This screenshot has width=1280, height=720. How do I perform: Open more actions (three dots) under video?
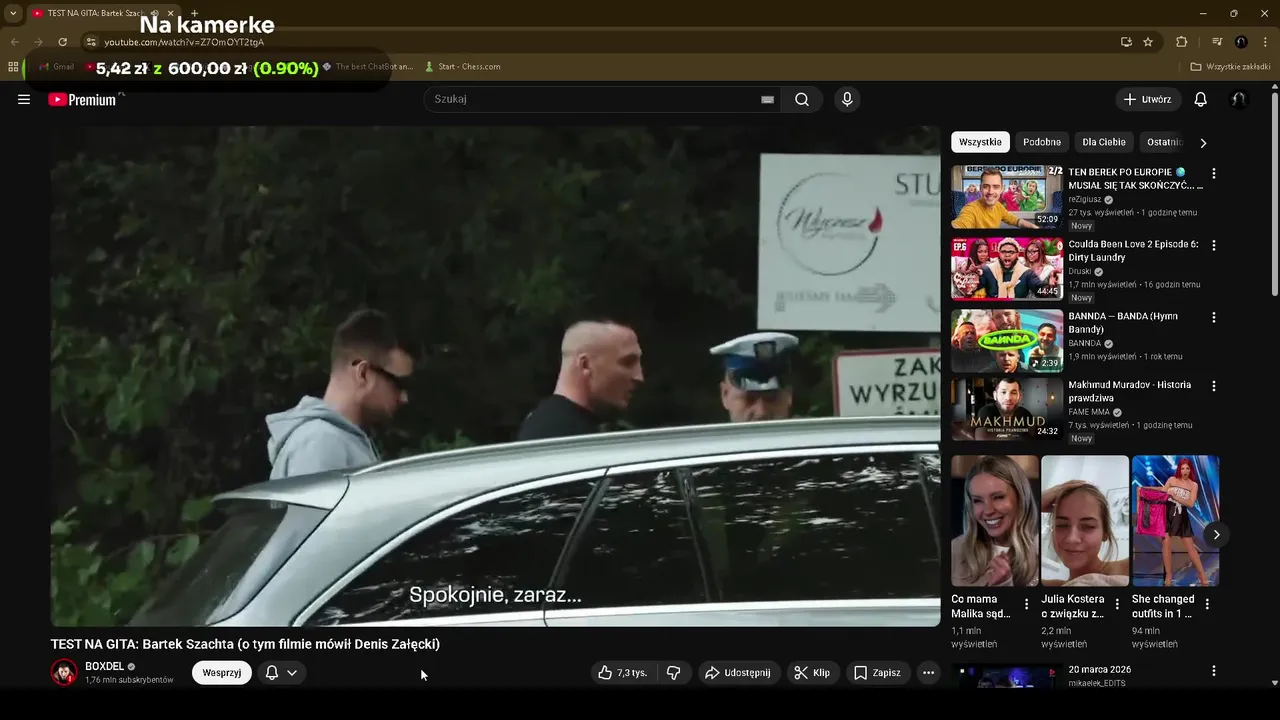pos(928,673)
